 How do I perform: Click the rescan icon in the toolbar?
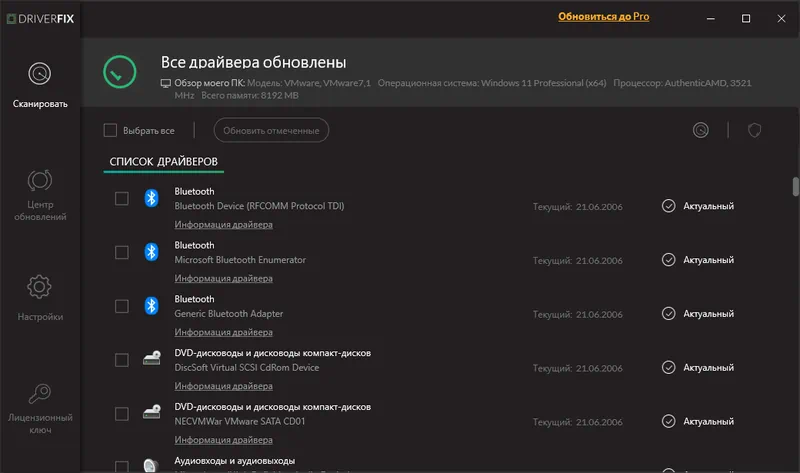[x=701, y=130]
